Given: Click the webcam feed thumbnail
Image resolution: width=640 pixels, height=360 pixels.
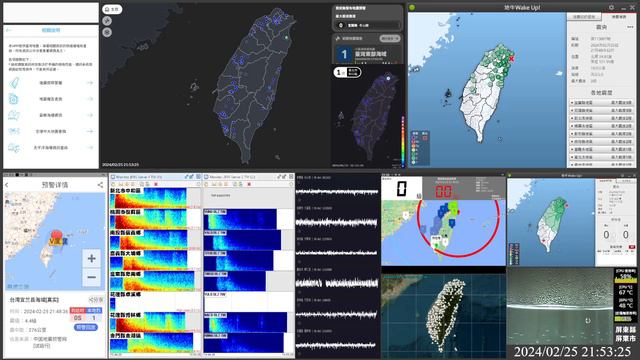Looking at the screenshot, I should coord(560,307).
